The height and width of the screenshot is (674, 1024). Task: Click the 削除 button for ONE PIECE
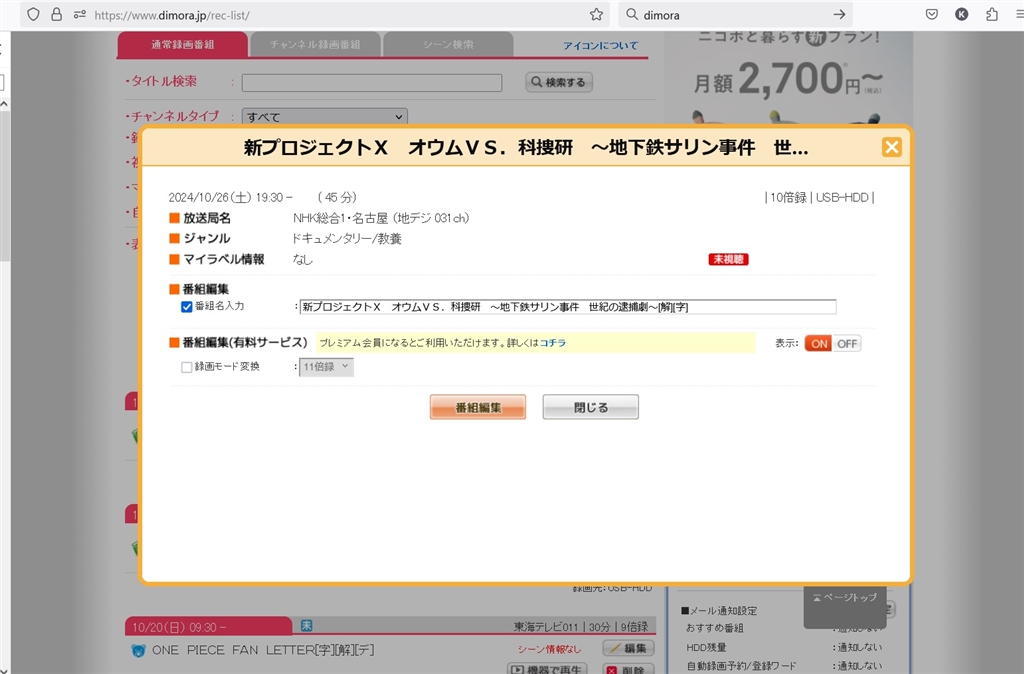click(628, 669)
